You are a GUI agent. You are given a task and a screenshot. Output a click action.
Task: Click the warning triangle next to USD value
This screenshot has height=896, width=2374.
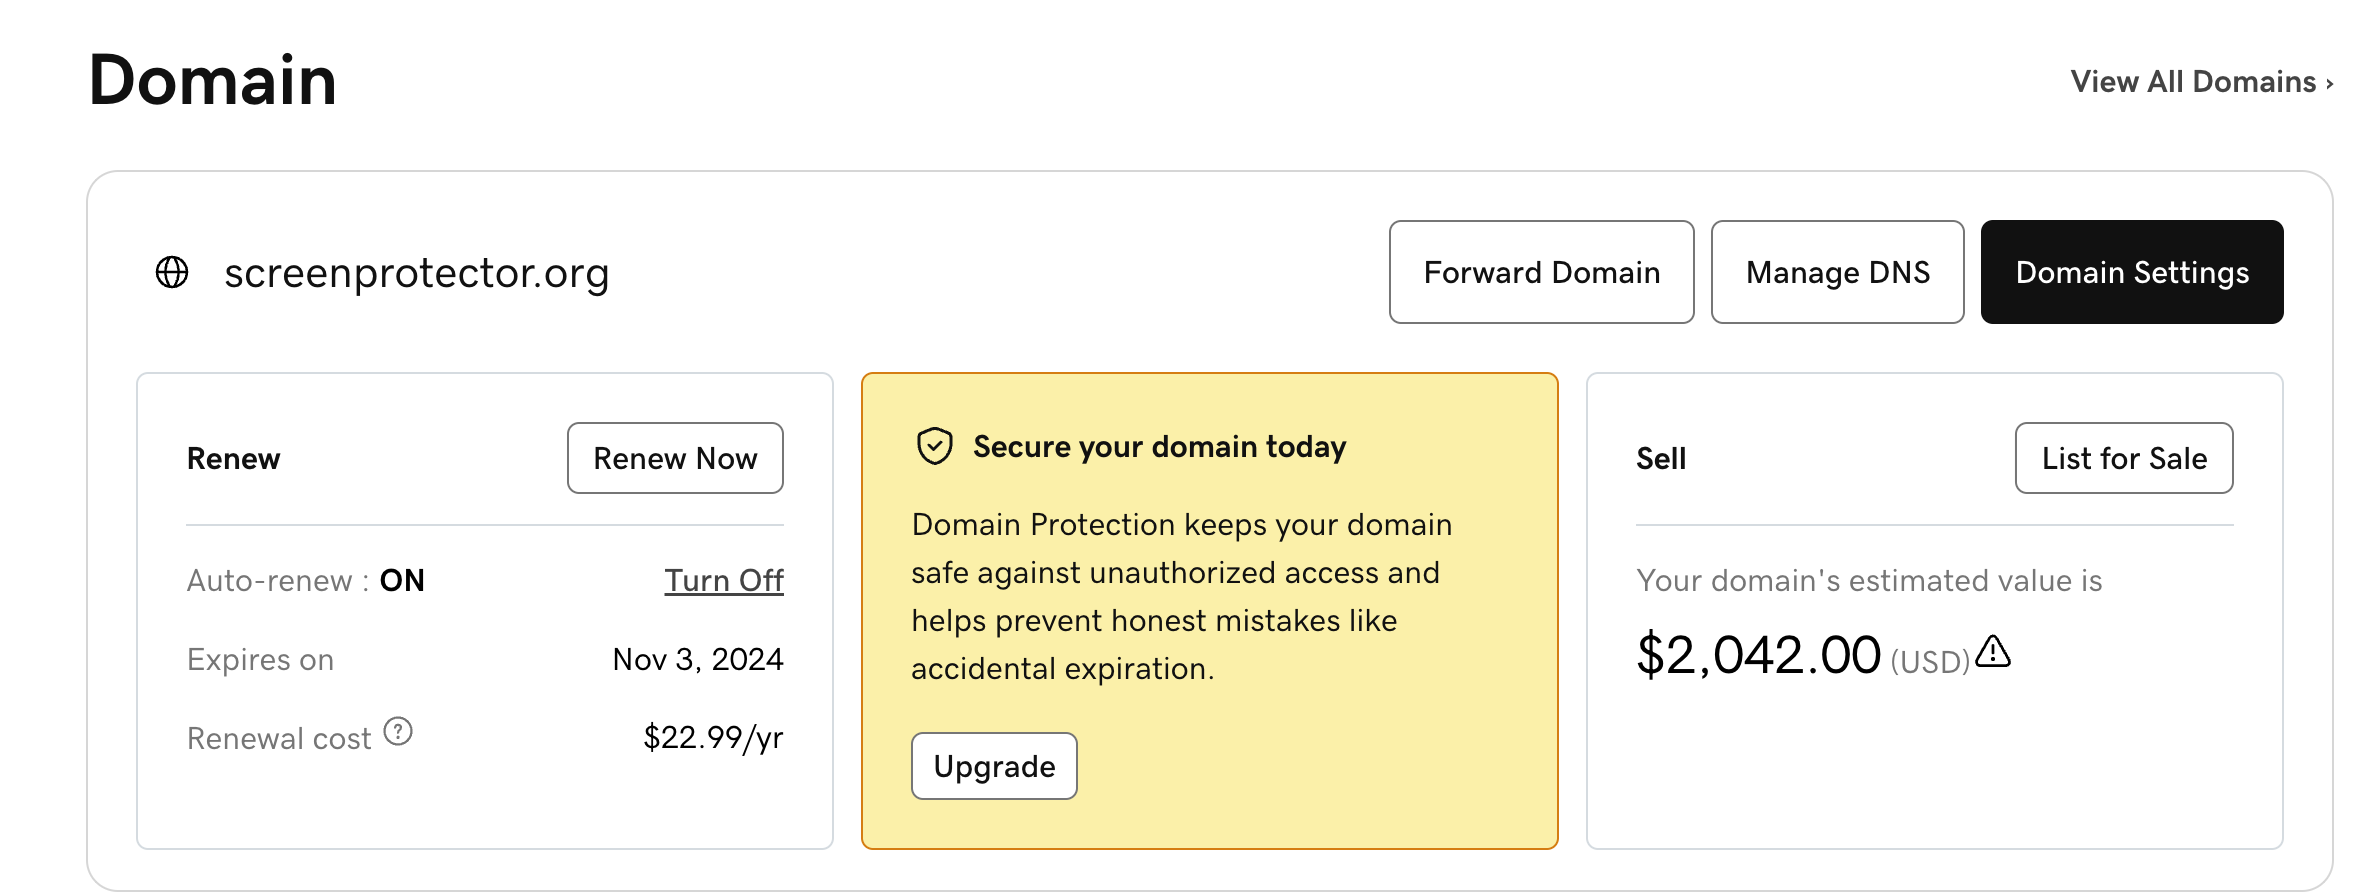tap(1994, 652)
